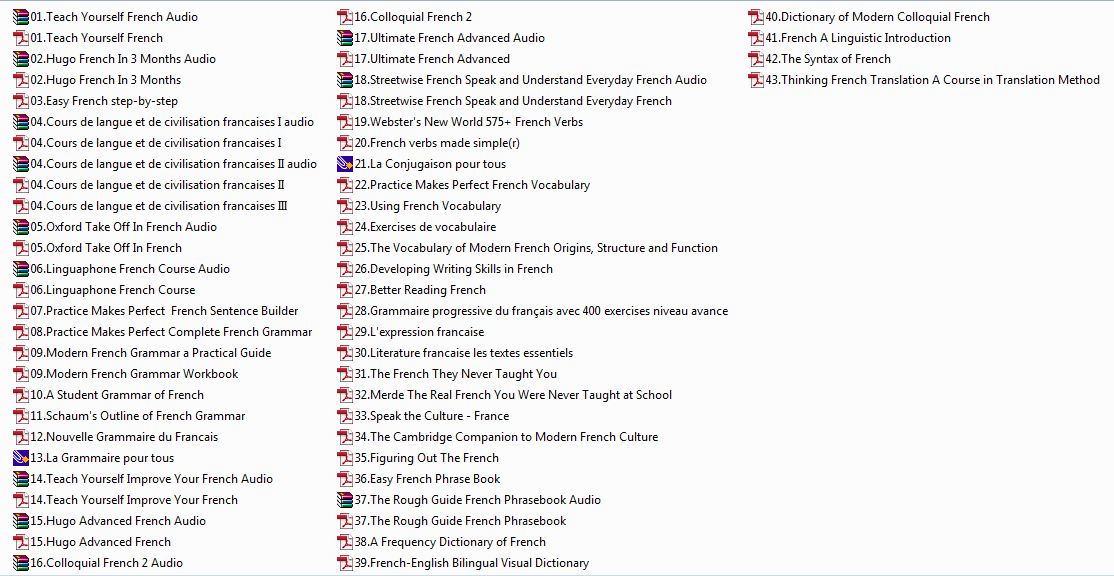Image resolution: width=1114 pixels, height=576 pixels.
Task: Select the file Modern French Grammar Workbook
Action: (x=142, y=374)
